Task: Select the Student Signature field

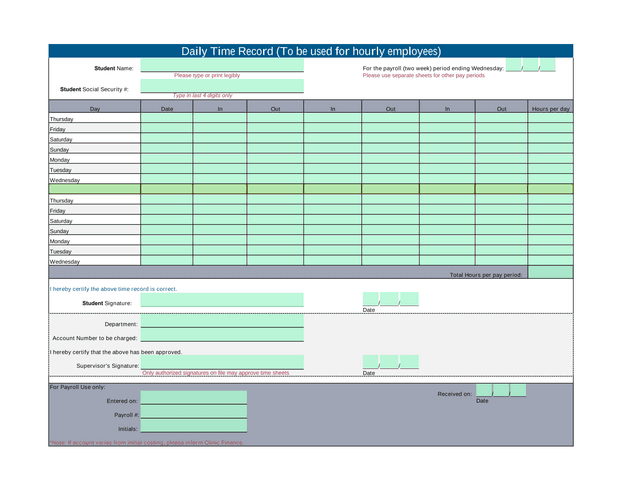Action: point(222,299)
